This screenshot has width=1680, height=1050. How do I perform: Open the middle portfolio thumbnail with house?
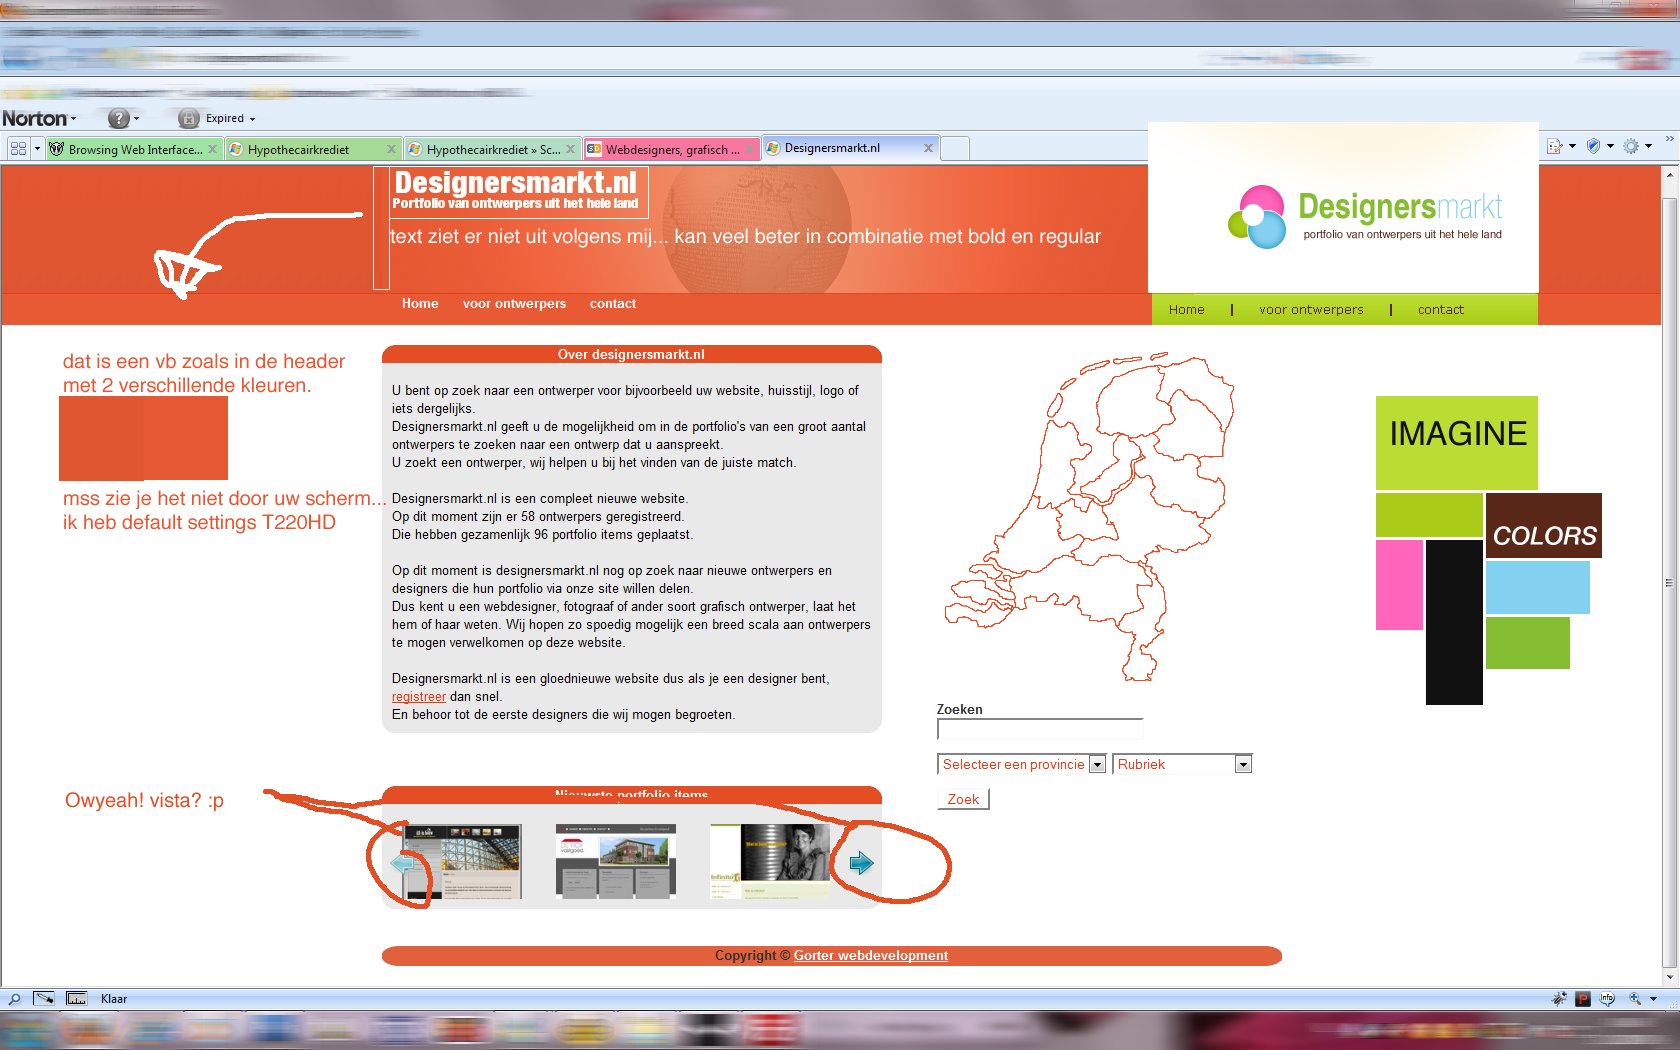coord(616,862)
